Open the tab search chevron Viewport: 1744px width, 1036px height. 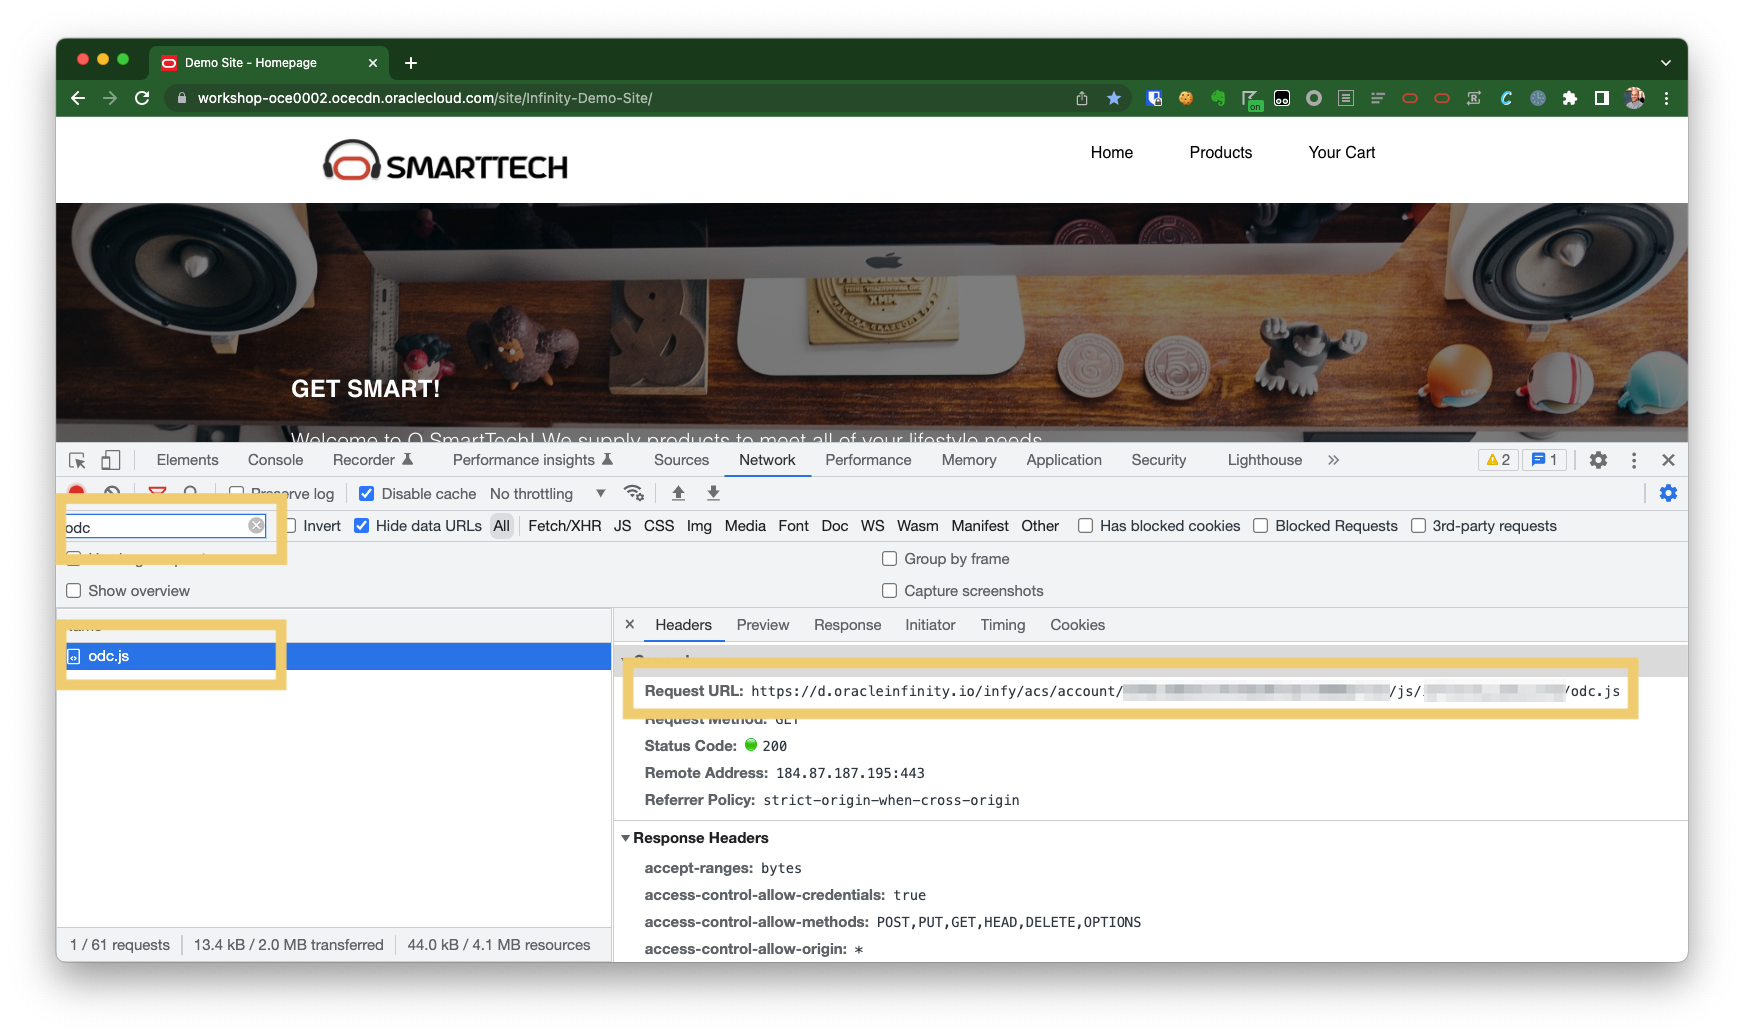1666,63
